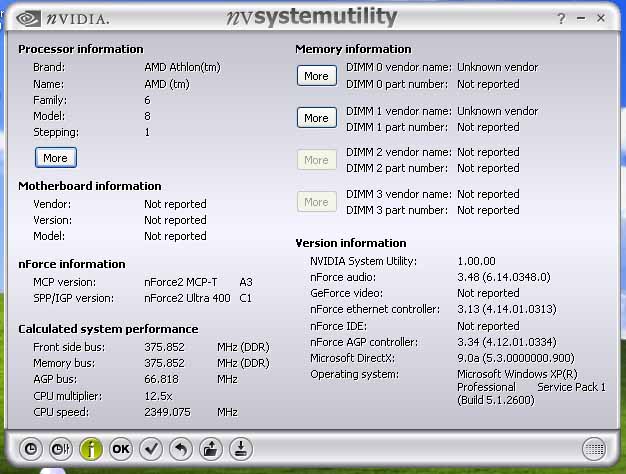Click the AGP bus value 66.818
This screenshot has height=474, width=626.
(161, 379)
